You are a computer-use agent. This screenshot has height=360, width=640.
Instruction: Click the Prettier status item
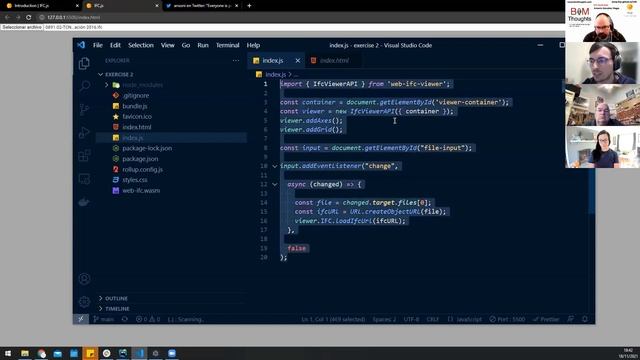tap(546, 319)
